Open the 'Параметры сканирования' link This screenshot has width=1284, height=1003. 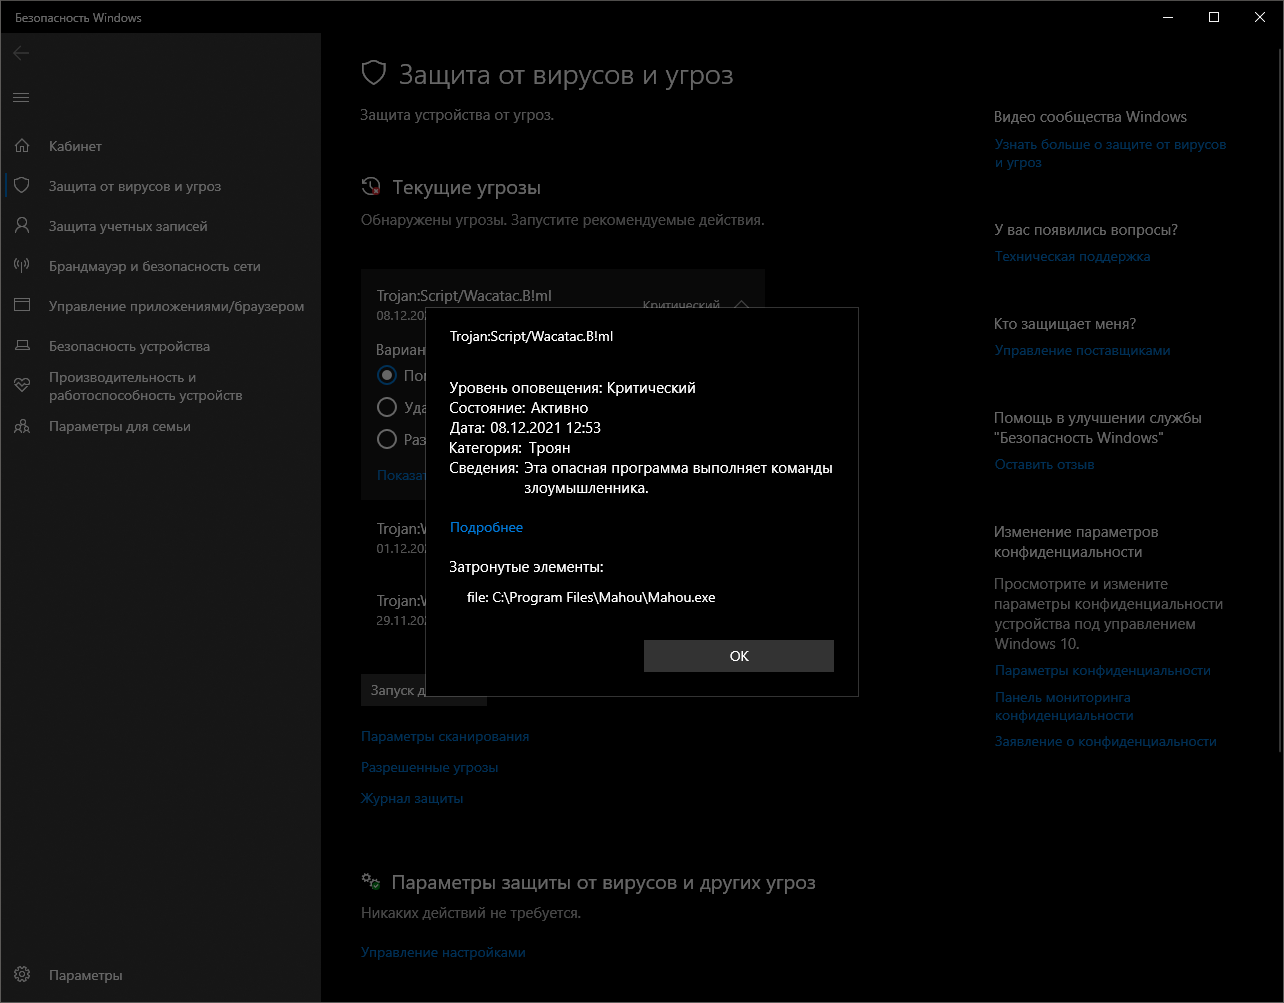[x=445, y=736]
